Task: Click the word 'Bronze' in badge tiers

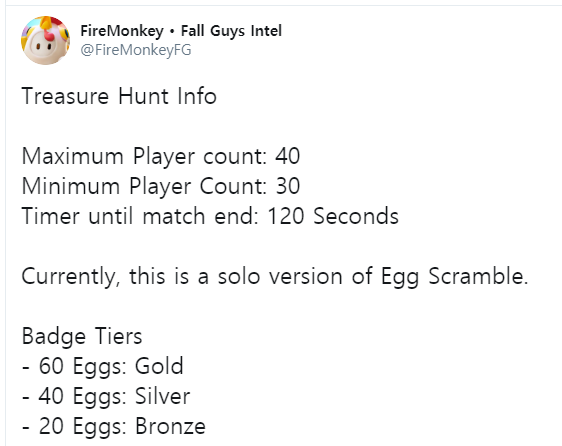Action: click(171, 426)
